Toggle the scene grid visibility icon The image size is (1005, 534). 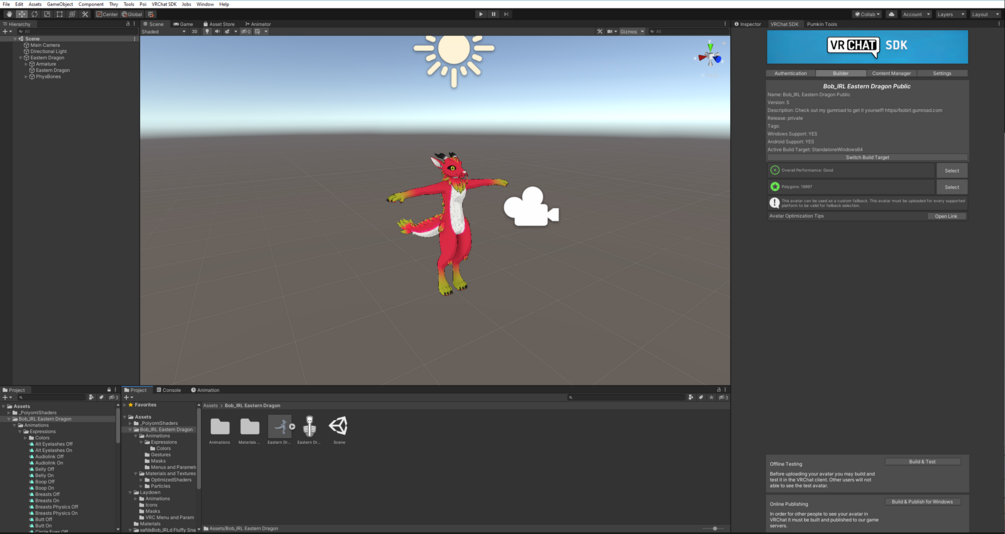(260, 31)
